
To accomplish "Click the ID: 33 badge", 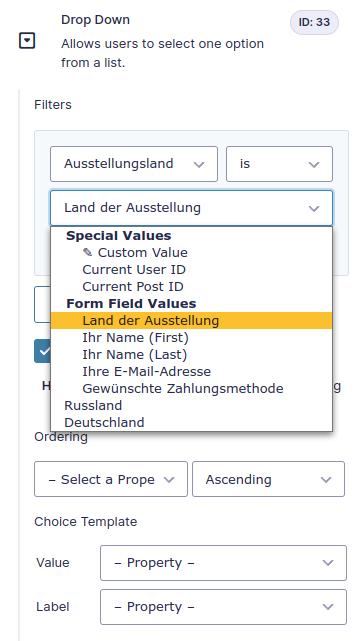I will click(x=314, y=22).
